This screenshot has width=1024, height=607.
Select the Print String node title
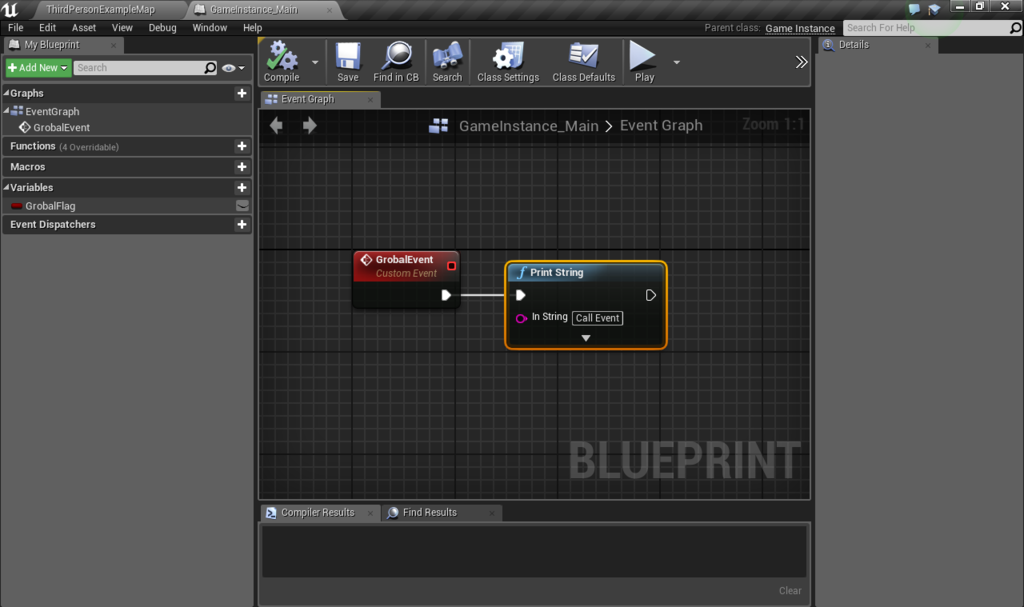tap(556, 272)
